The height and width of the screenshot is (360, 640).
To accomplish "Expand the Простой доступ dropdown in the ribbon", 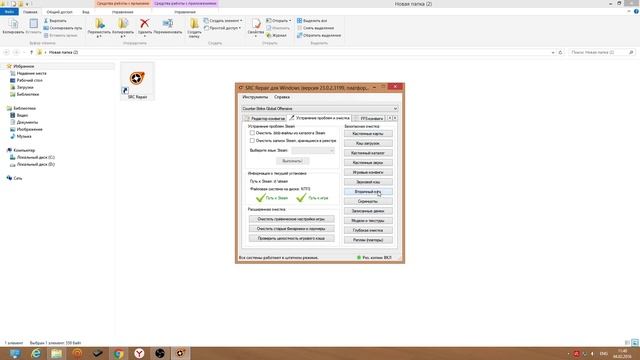I will [x=222, y=28].
